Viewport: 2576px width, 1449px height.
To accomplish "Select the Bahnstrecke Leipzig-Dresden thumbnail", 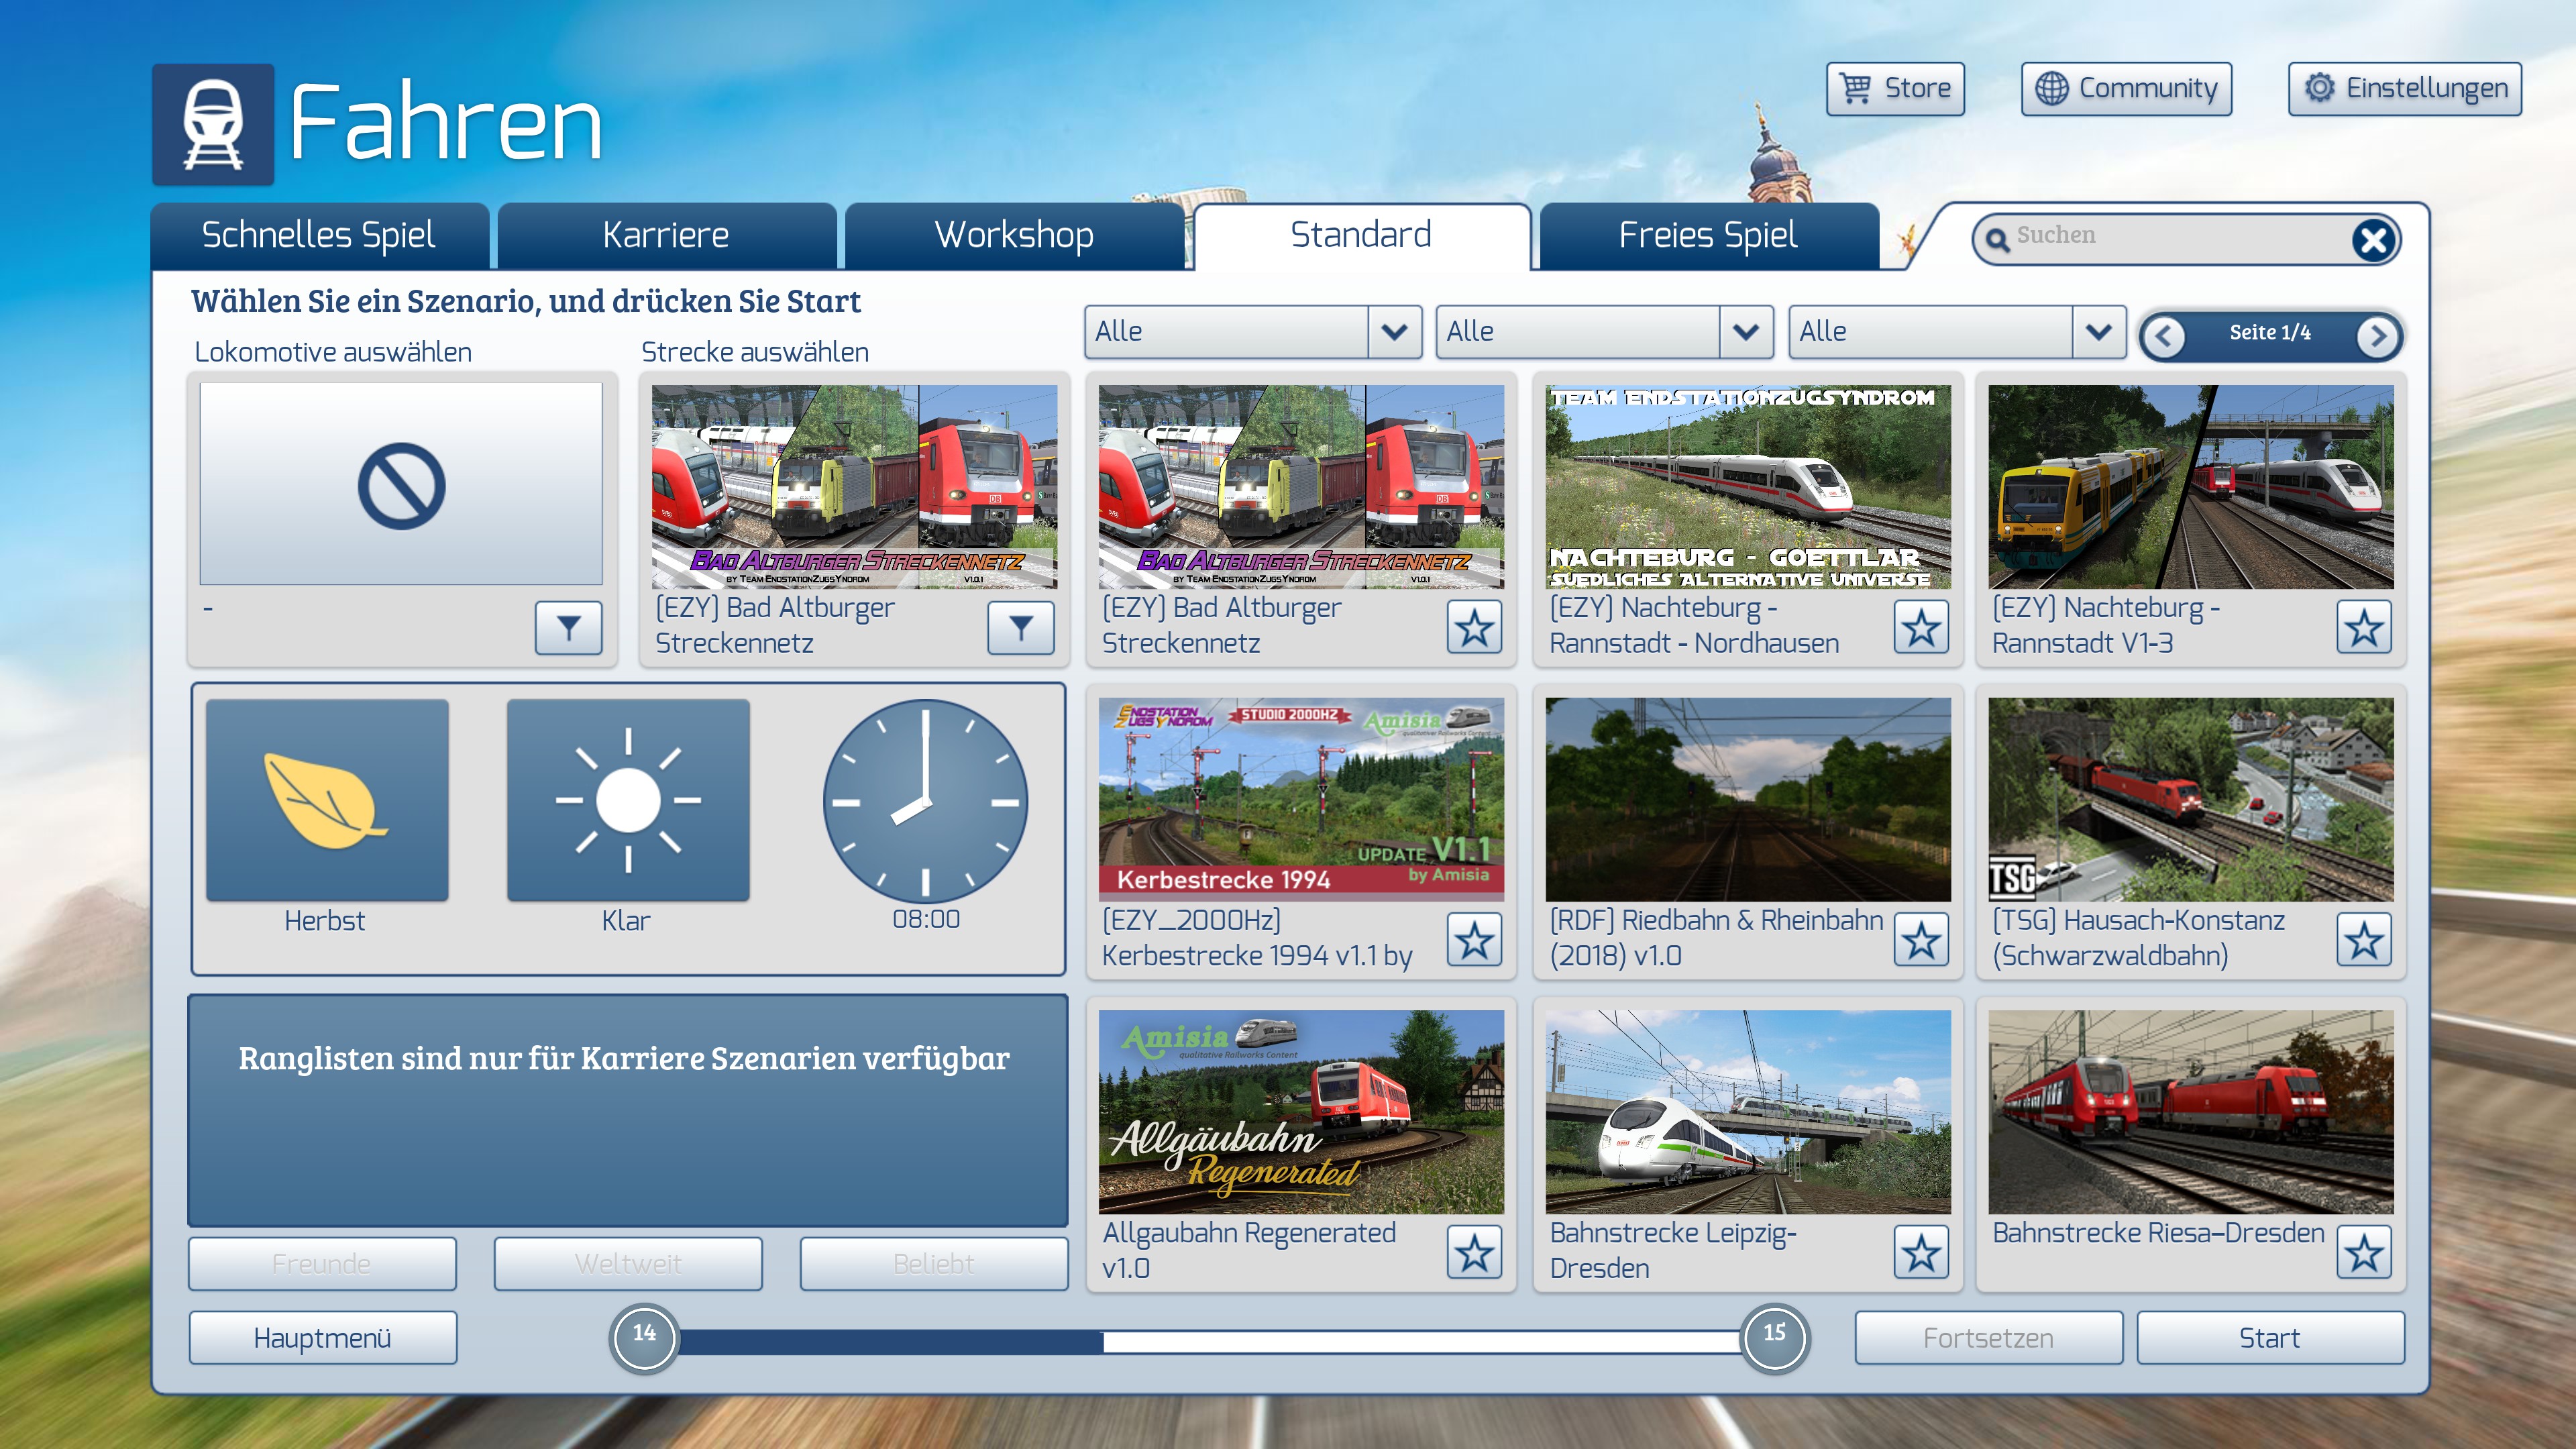I will 1747,1111.
